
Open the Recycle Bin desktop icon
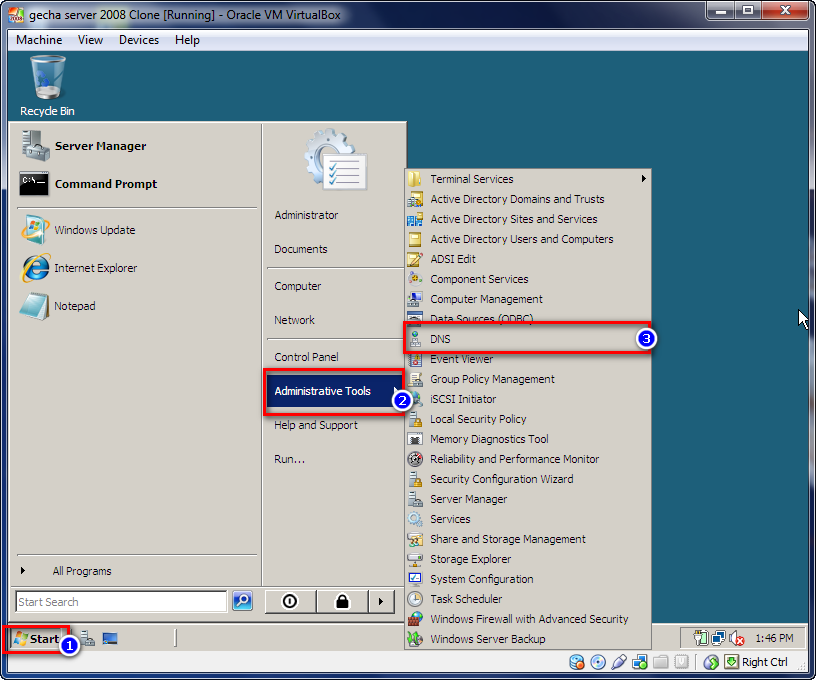coord(47,86)
